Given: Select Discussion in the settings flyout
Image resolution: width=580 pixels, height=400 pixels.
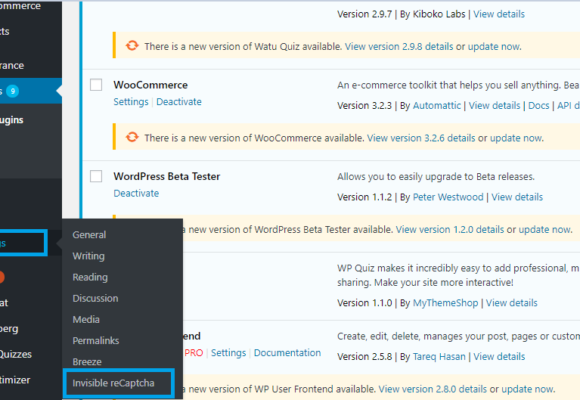Looking at the screenshot, I should click(95, 298).
